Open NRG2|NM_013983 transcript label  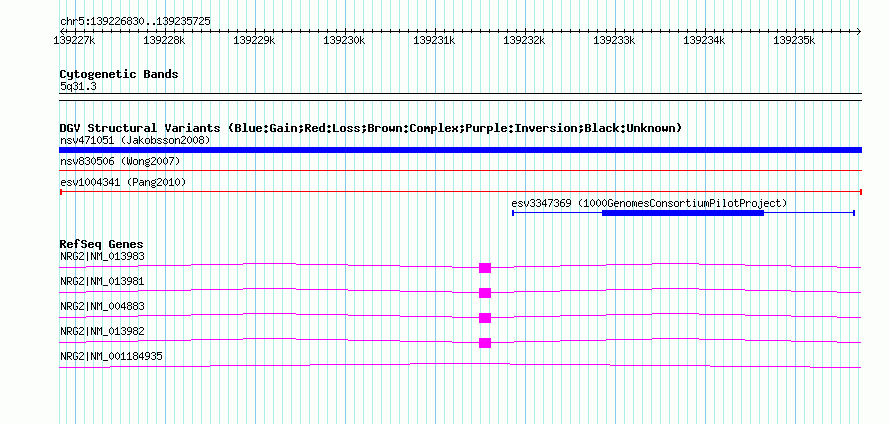point(102,257)
